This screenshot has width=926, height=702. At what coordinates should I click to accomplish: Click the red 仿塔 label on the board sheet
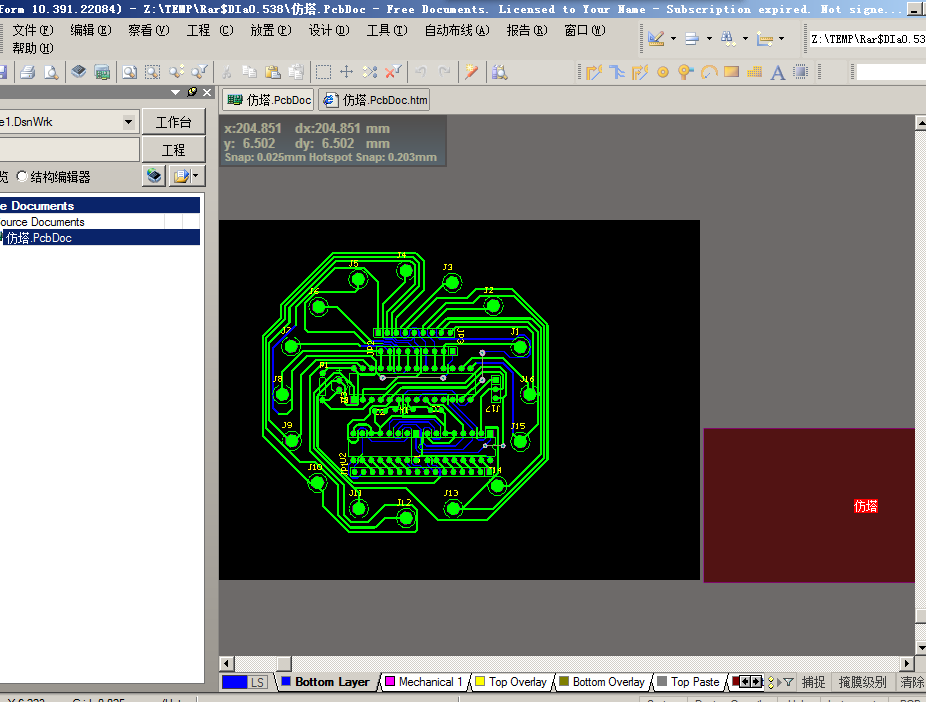pyautogui.click(x=866, y=506)
